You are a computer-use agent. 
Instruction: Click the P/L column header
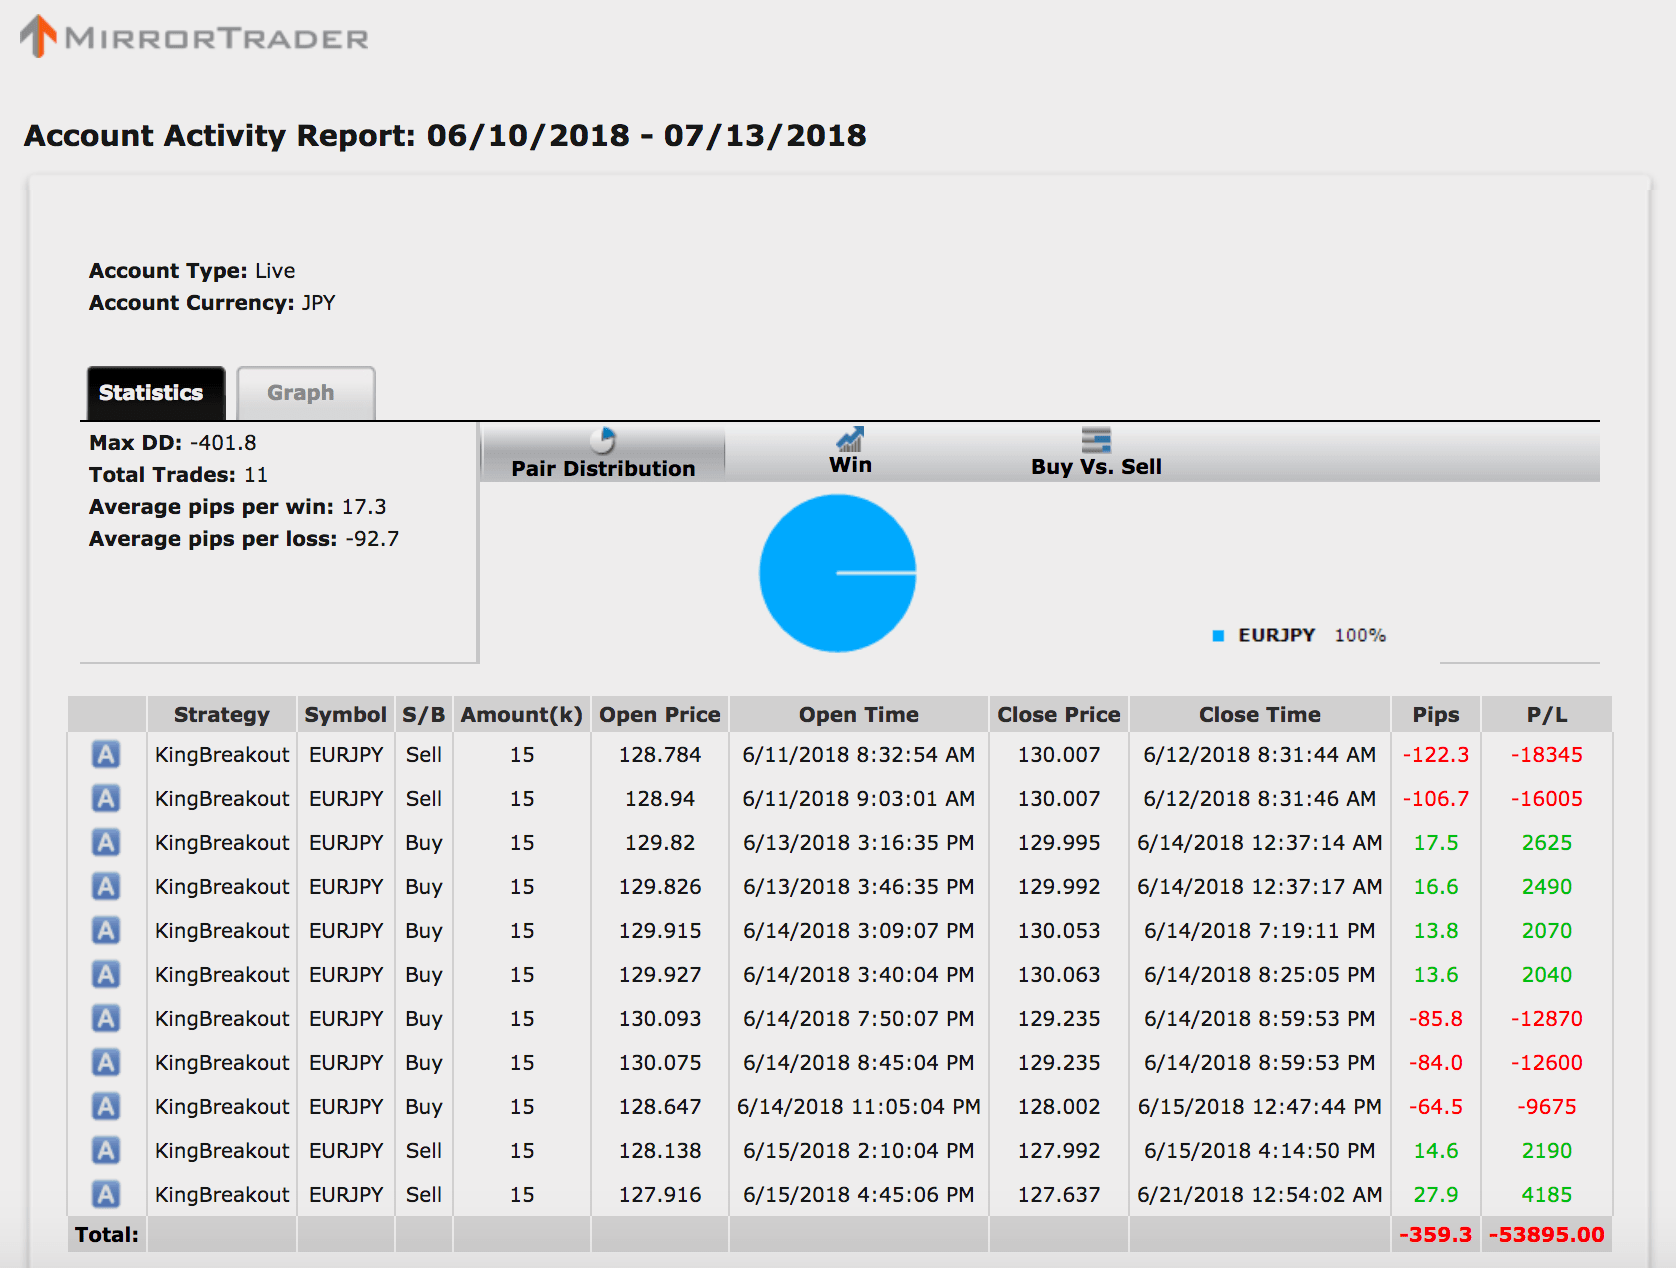tap(1547, 714)
